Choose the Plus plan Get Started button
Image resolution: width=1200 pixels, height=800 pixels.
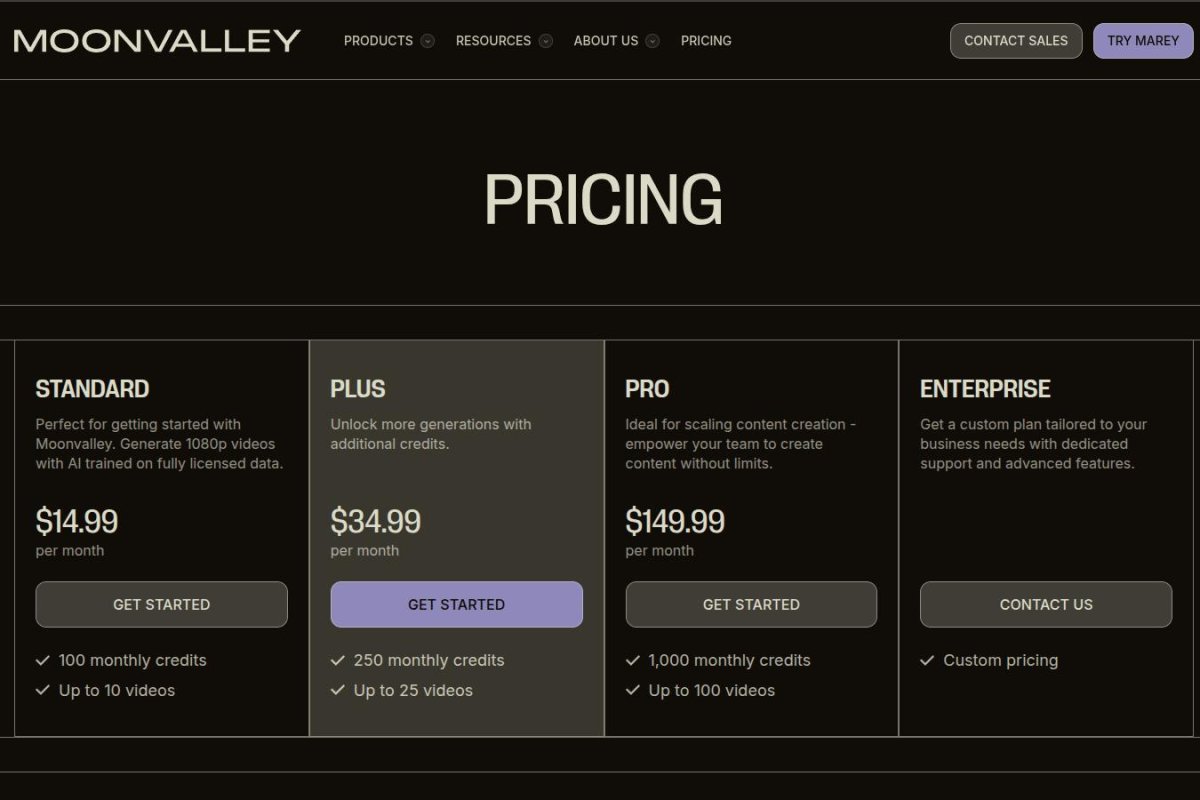tap(456, 604)
